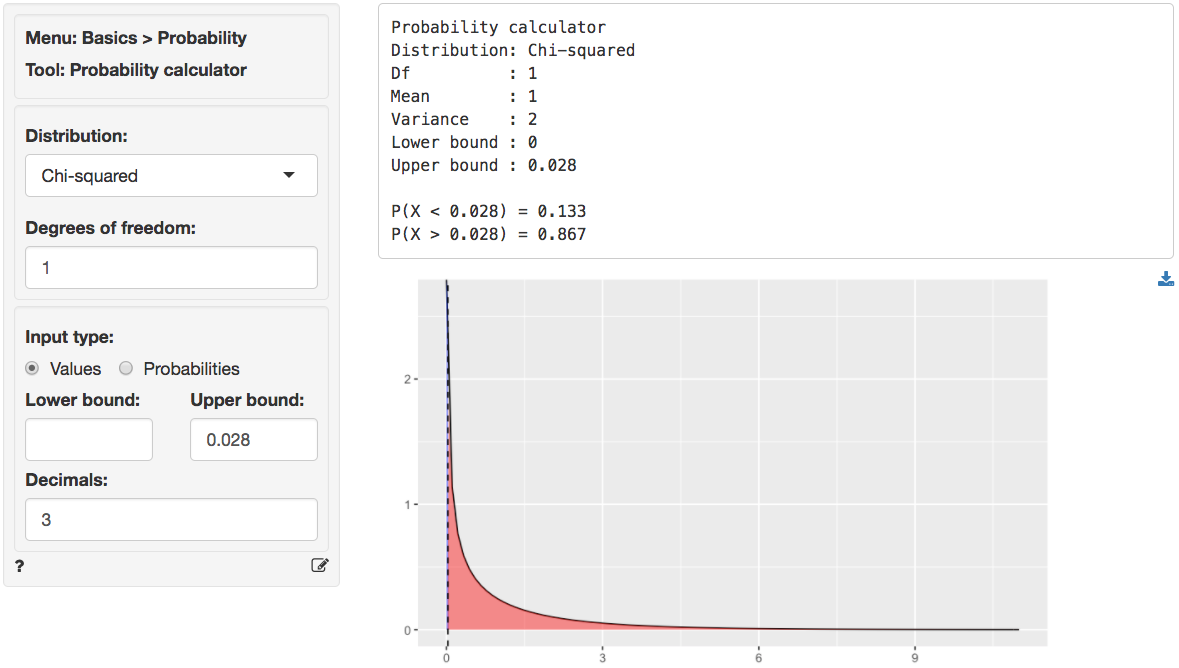Click the question mark help icon
Viewport: 1179px width, 668px height.
click(x=20, y=566)
